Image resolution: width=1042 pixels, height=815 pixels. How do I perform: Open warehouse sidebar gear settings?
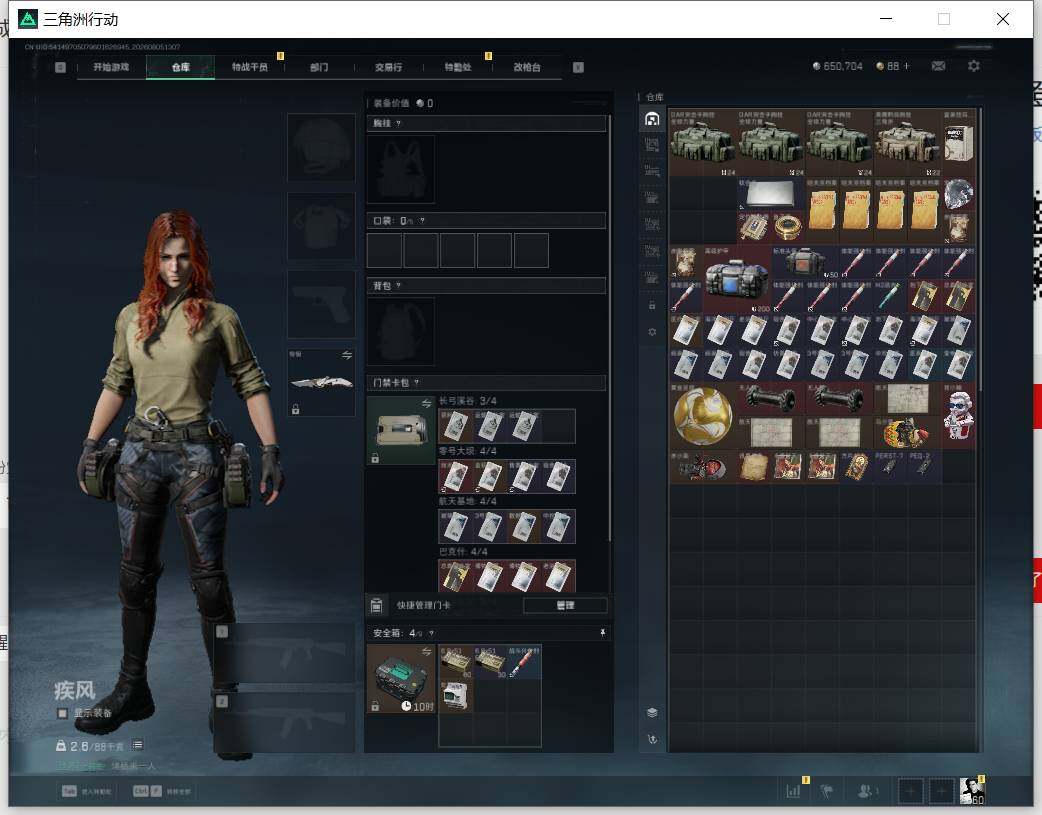click(x=652, y=332)
